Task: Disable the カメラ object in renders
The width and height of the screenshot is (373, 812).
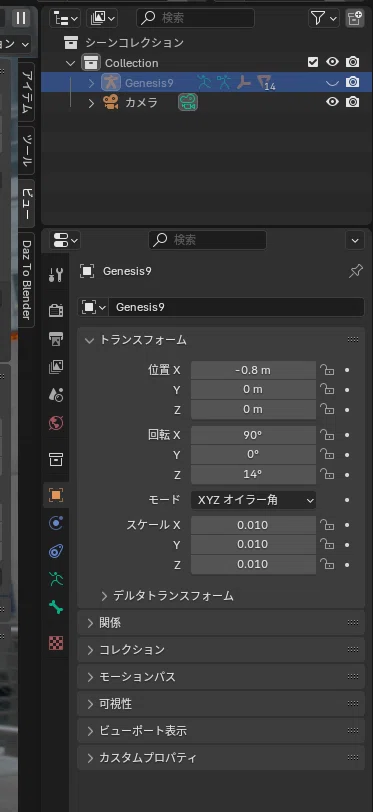Action: pos(353,102)
